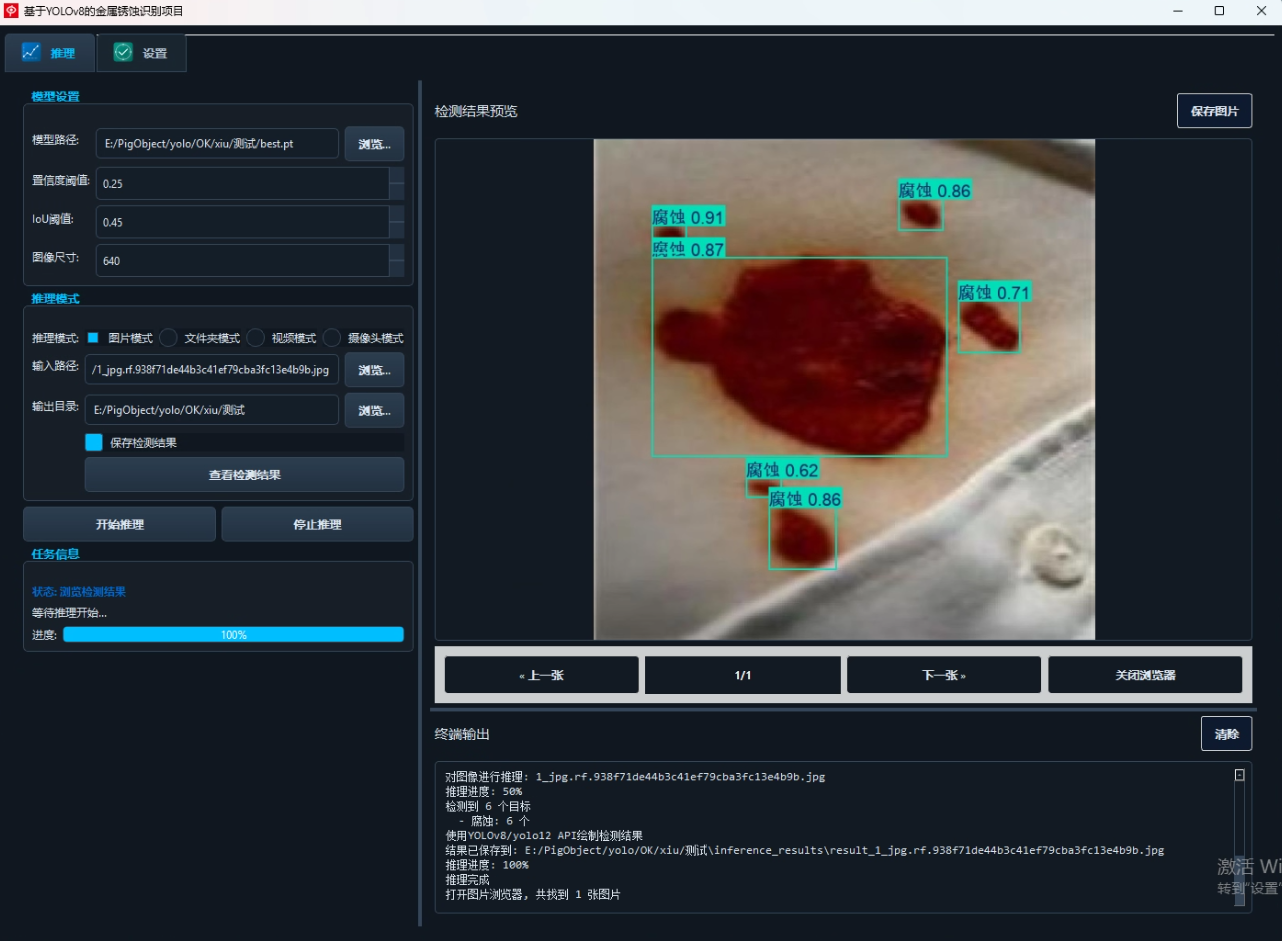Click 保存图片 button
1282x941 pixels.
[x=1214, y=111]
